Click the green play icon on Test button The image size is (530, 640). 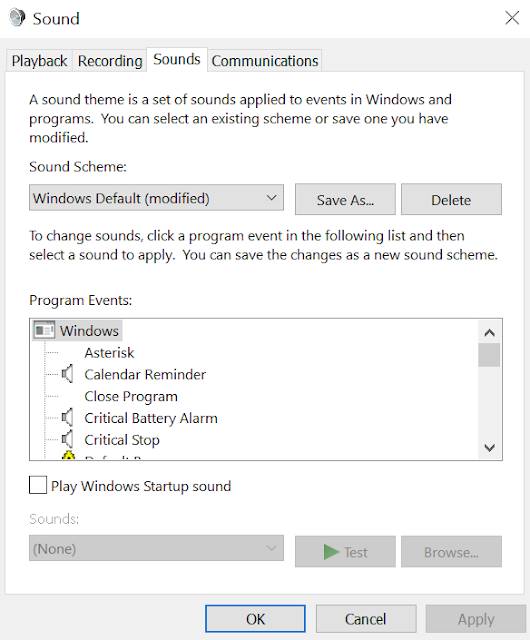point(331,552)
